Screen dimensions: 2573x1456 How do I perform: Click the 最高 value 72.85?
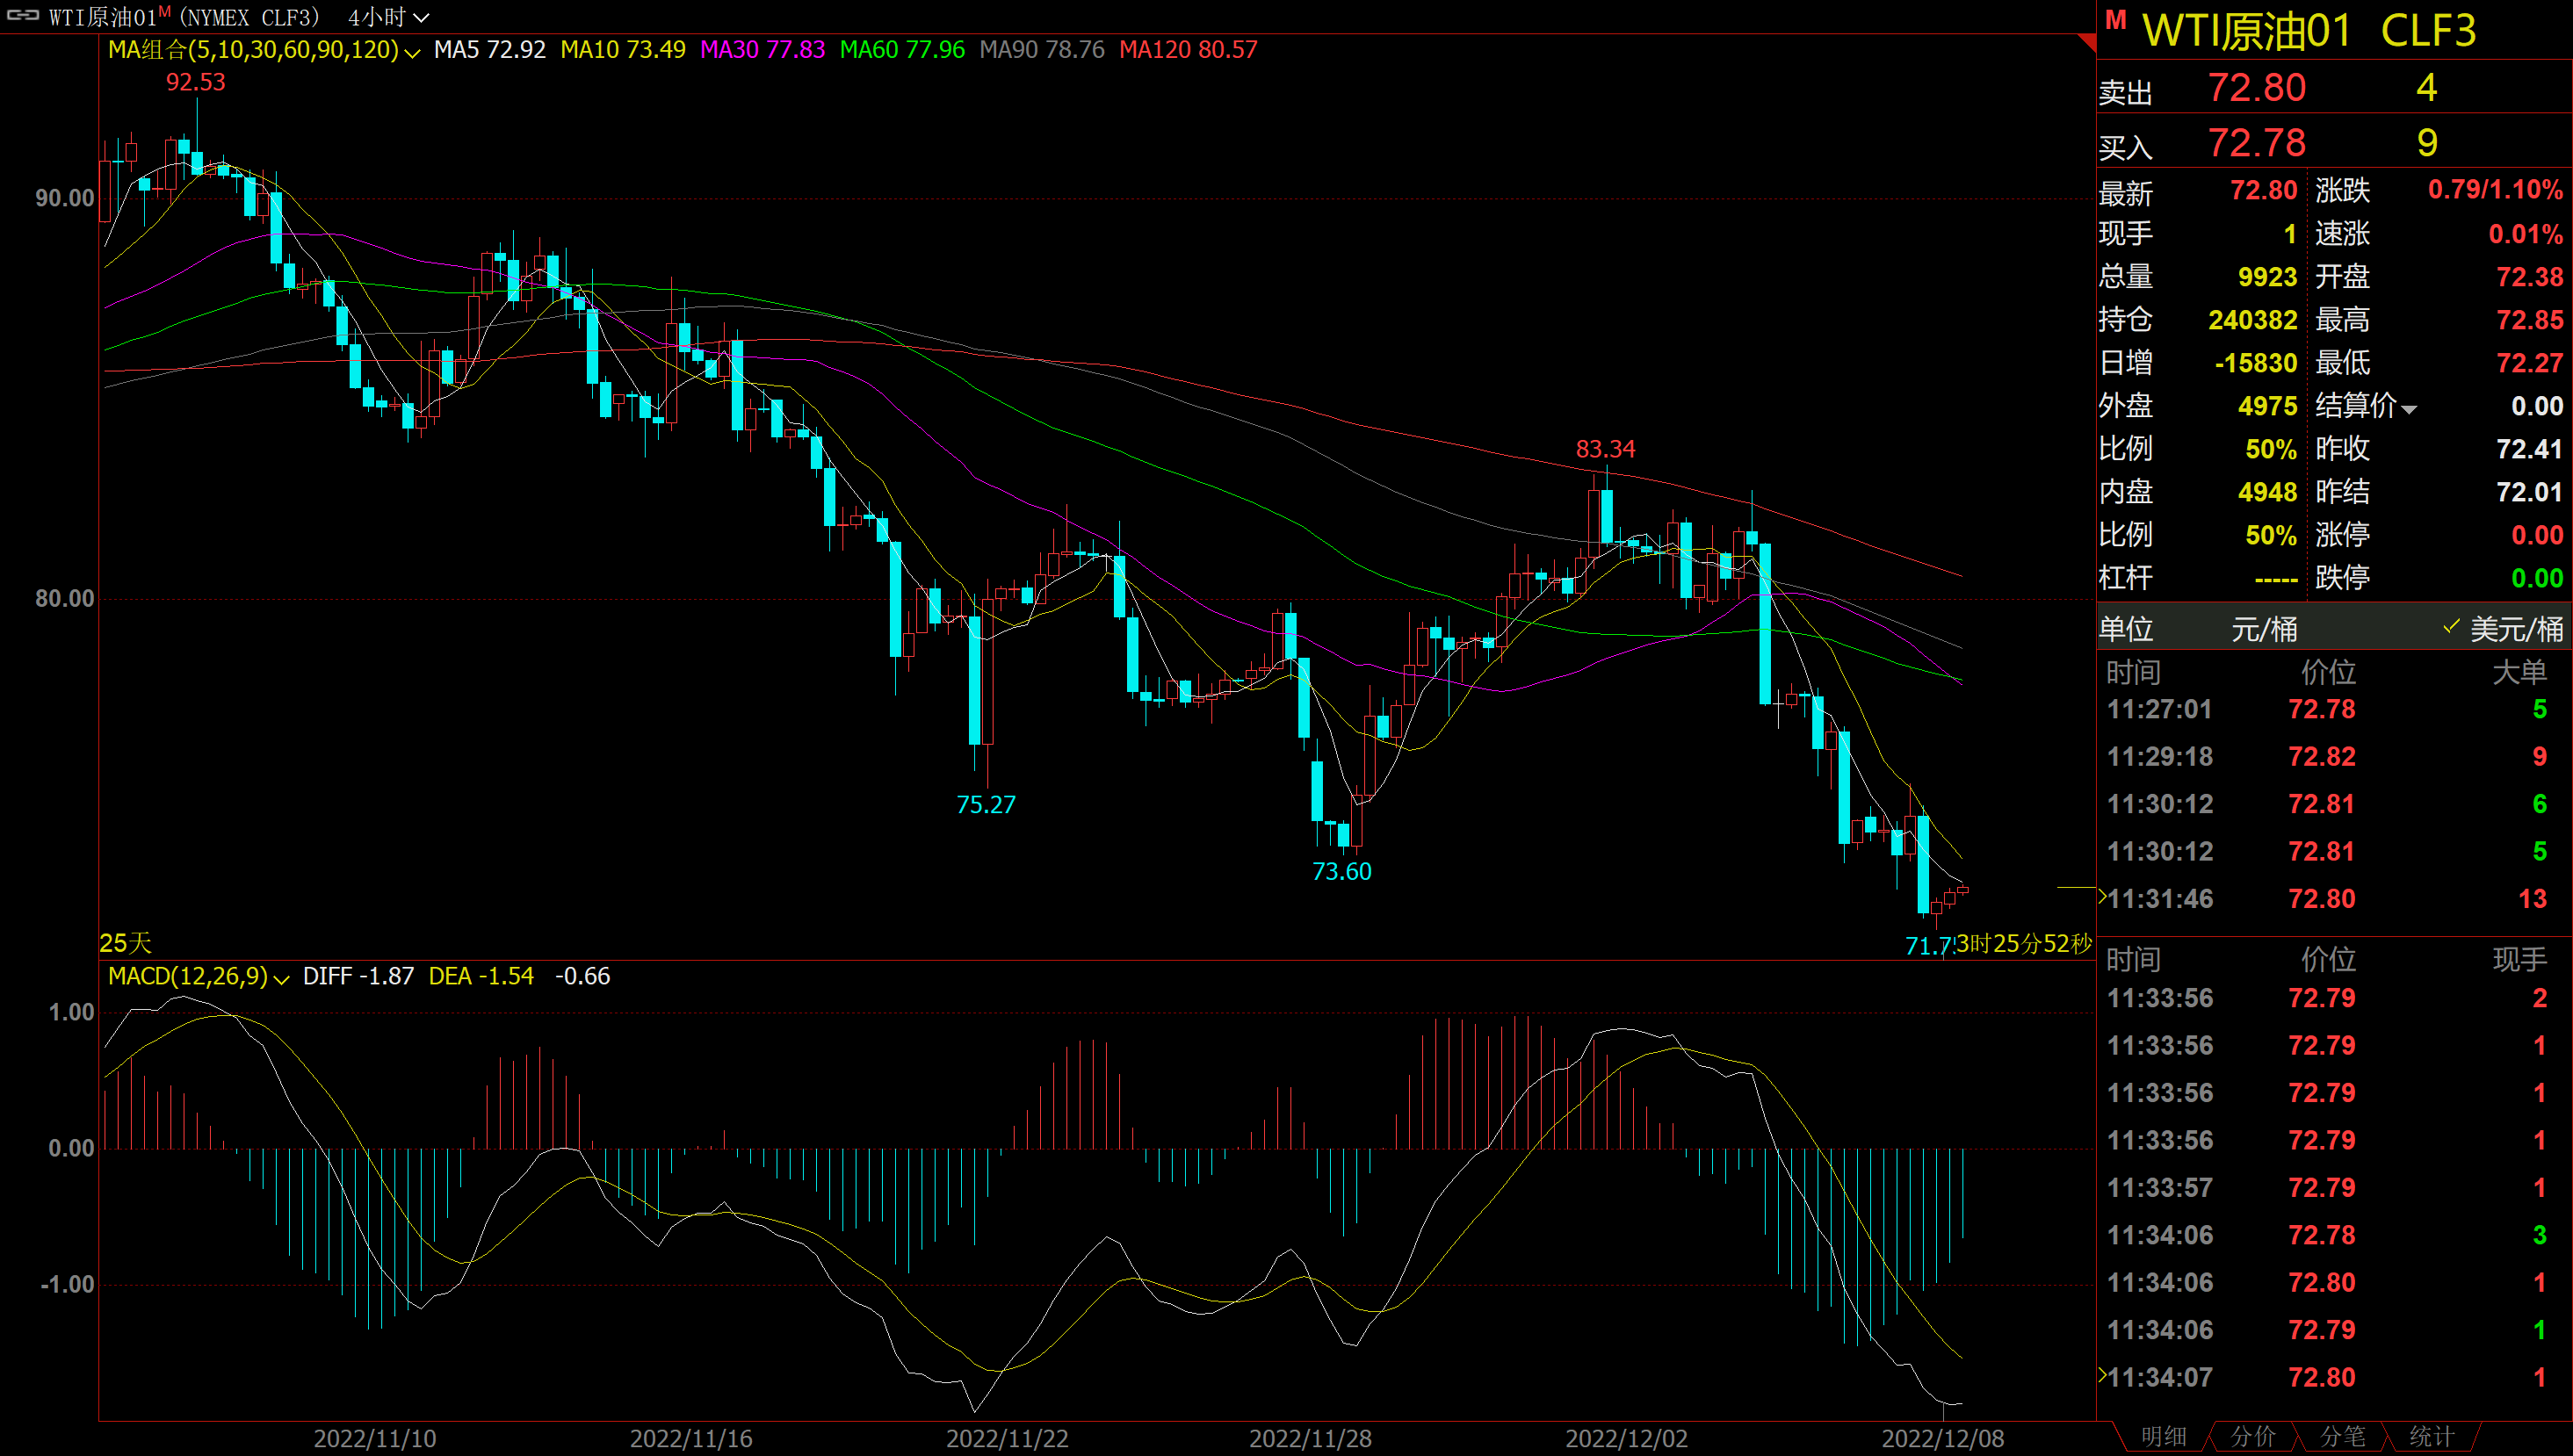point(2529,320)
